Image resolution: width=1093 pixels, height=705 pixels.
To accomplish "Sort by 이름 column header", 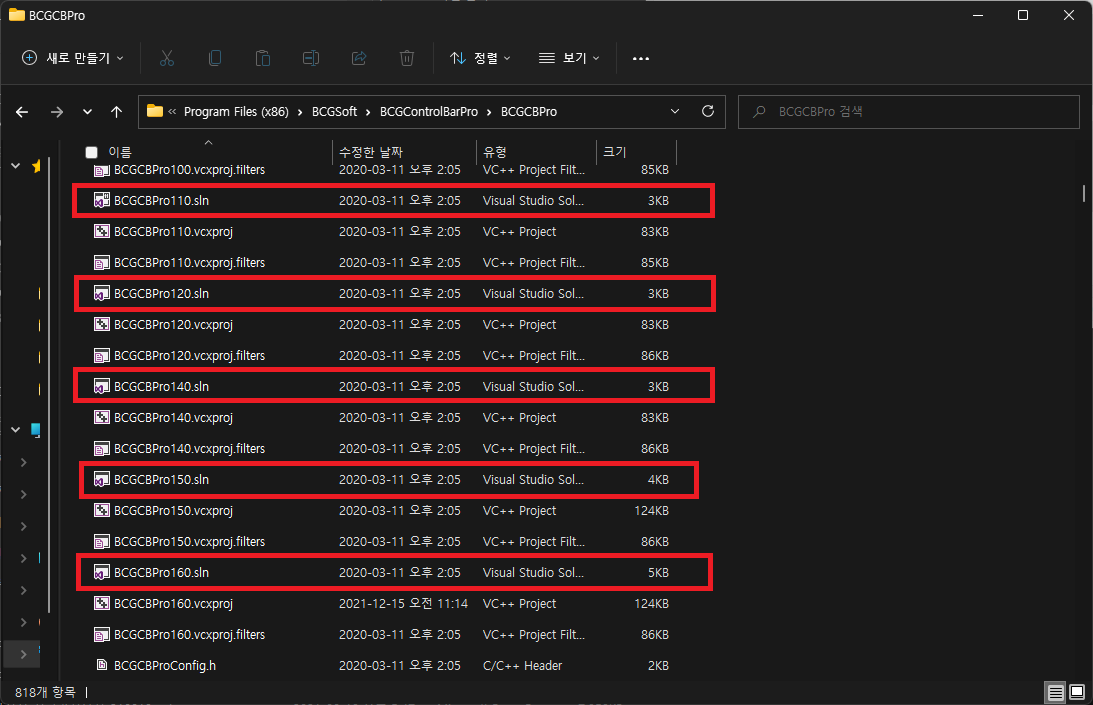I will point(120,152).
